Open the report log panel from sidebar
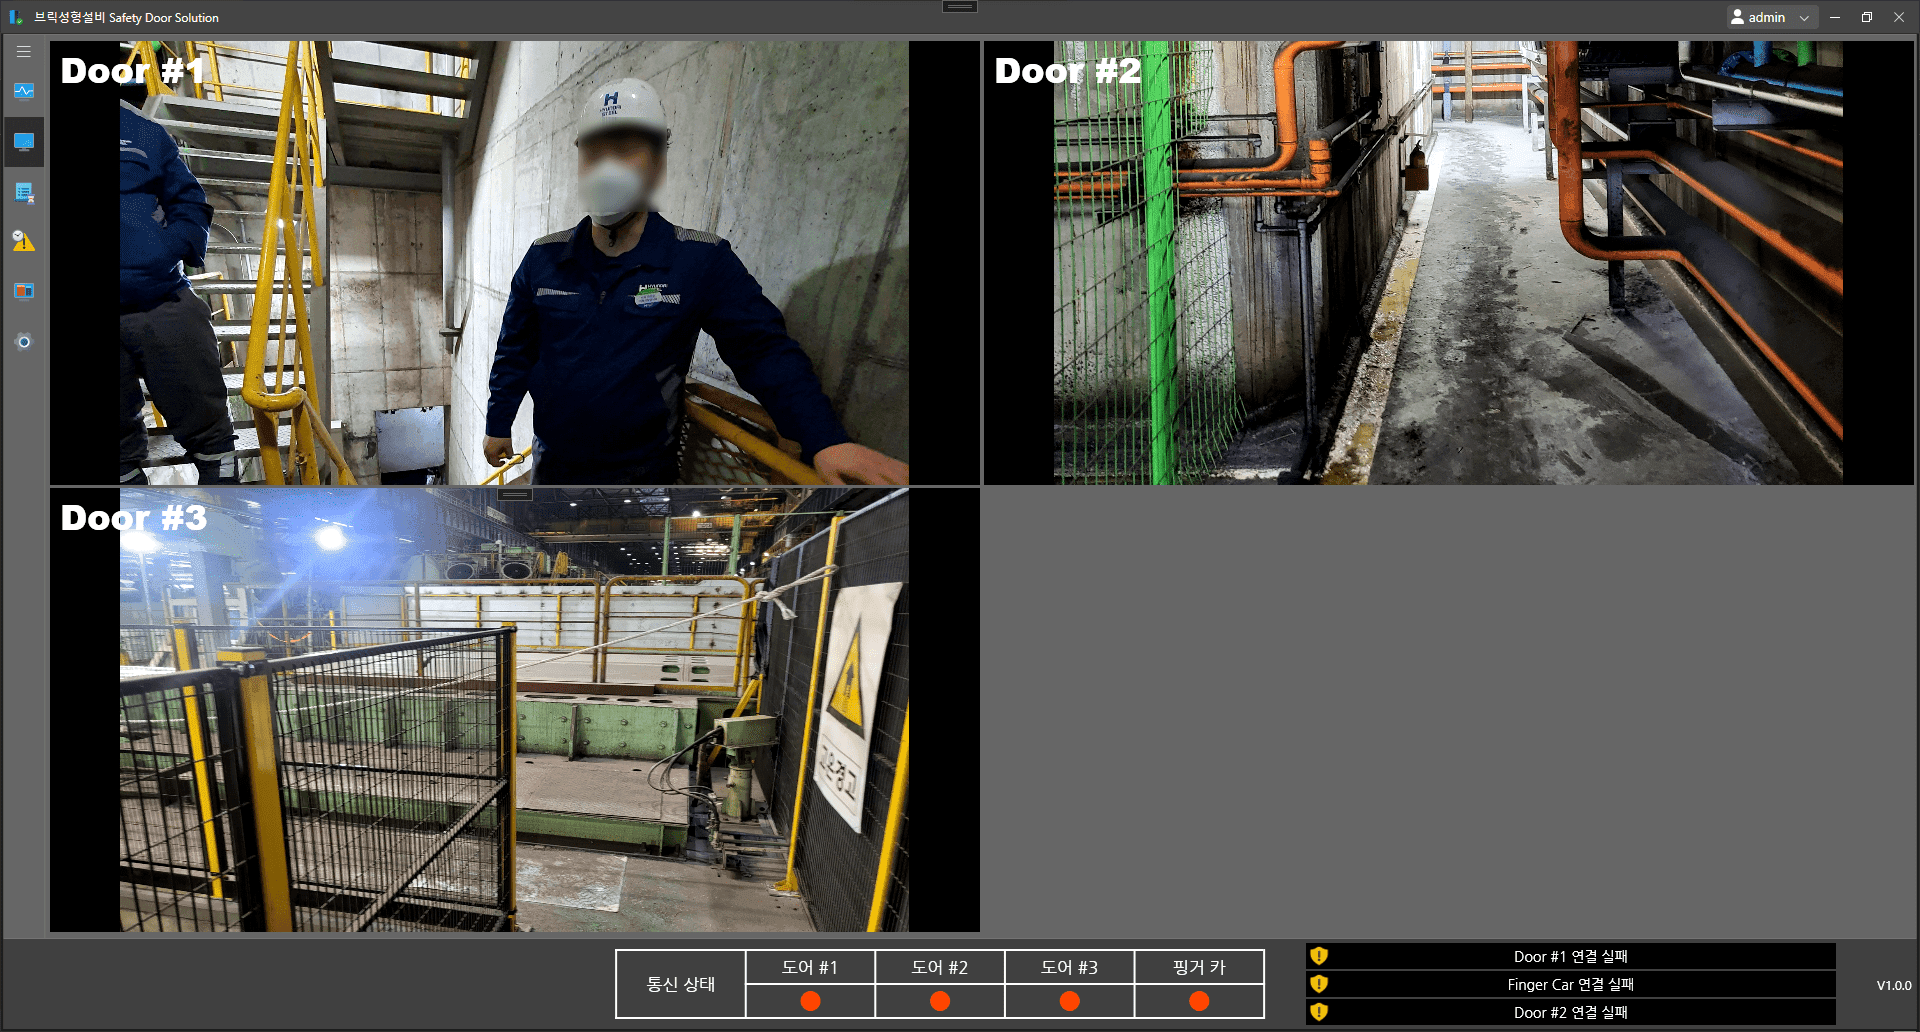 pyautogui.click(x=23, y=192)
